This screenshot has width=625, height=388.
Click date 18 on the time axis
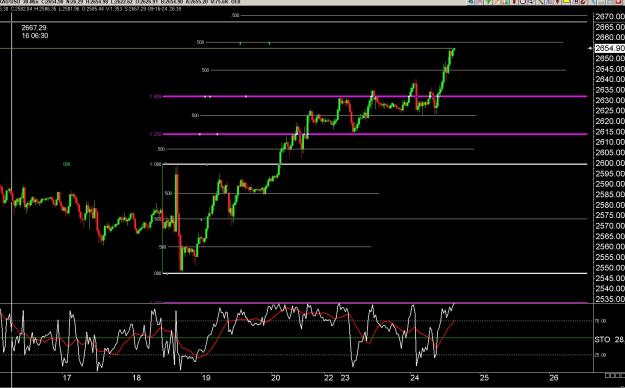(136, 378)
